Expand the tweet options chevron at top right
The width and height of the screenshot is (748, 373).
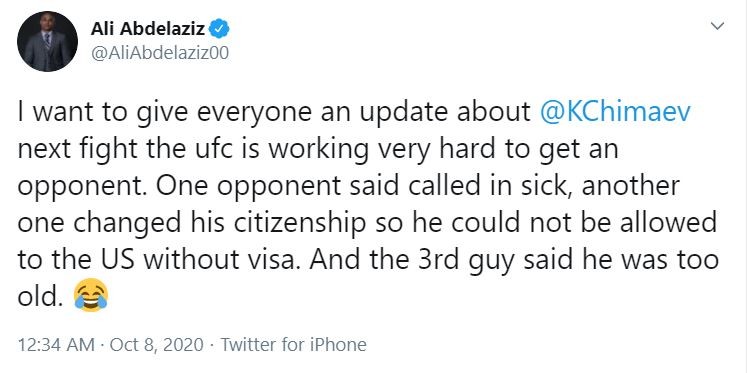717,26
